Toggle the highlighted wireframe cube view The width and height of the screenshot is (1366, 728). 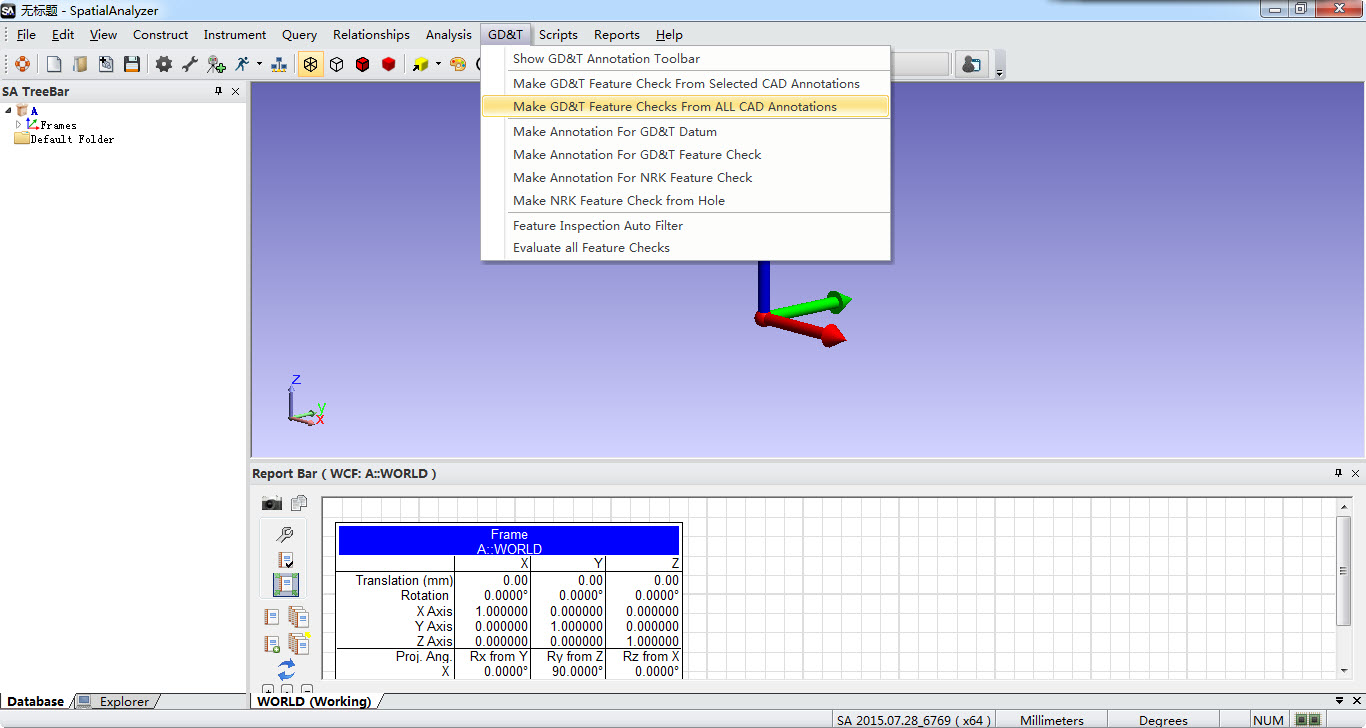[x=311, y=64]
